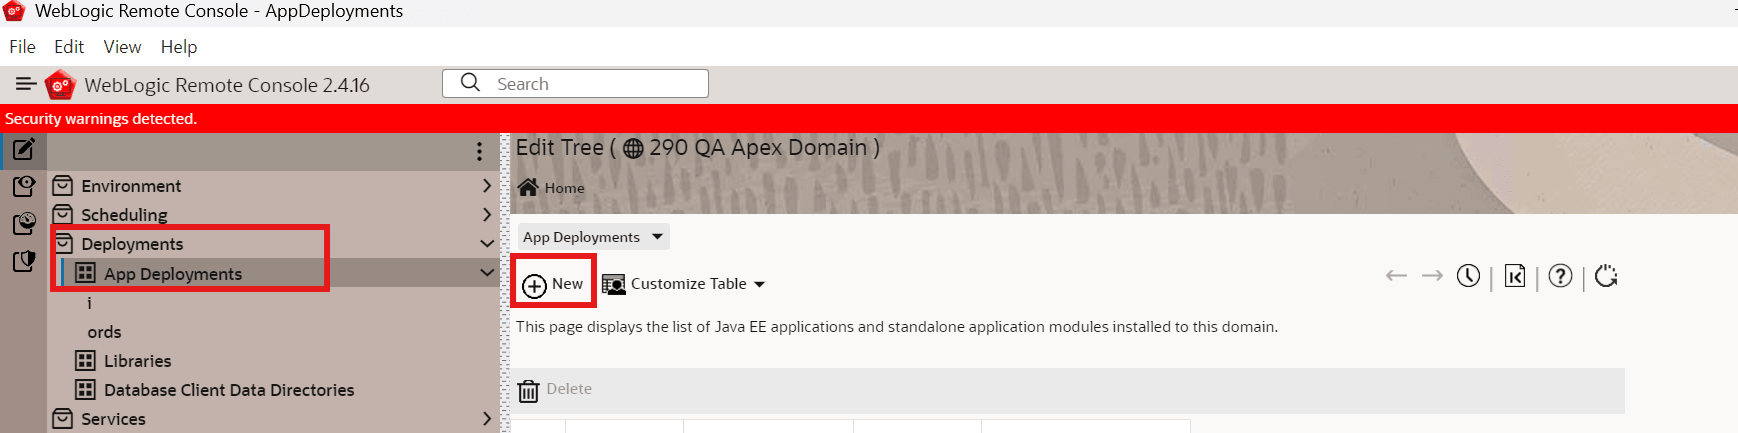Viewport: 1738px width, 433px height.
Task: Click the Security warnings detected banner
Action: pos(869,118)
